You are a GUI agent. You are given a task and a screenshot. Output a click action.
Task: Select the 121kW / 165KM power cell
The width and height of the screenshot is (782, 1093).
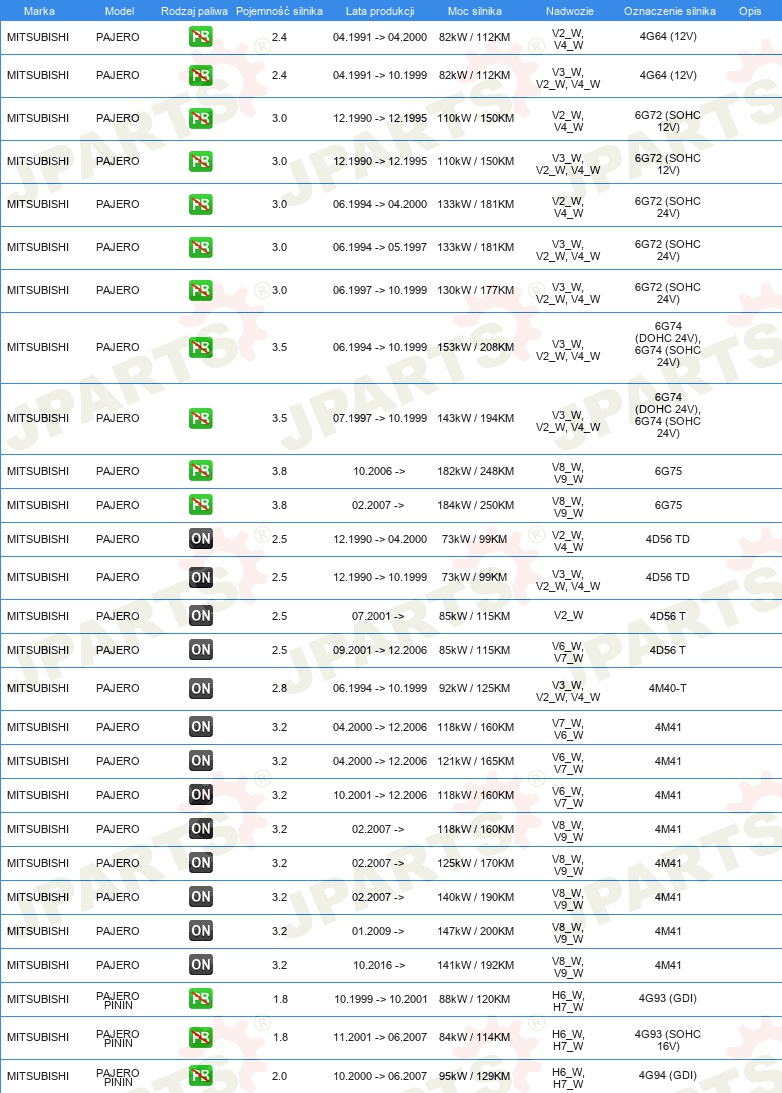point(475,761)
